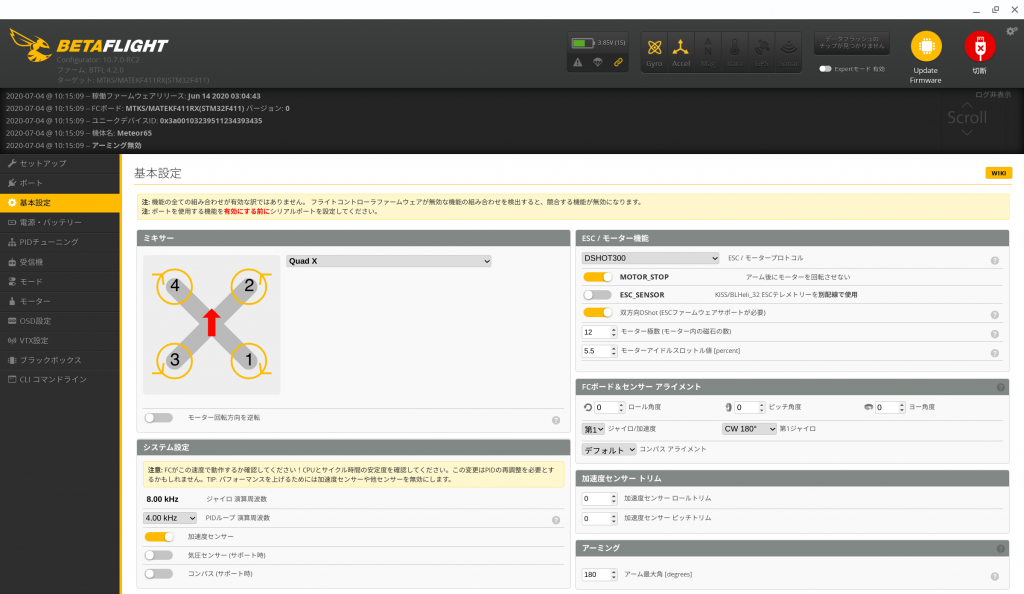Enable the compass sensor switch

click(x=159, y=574)
